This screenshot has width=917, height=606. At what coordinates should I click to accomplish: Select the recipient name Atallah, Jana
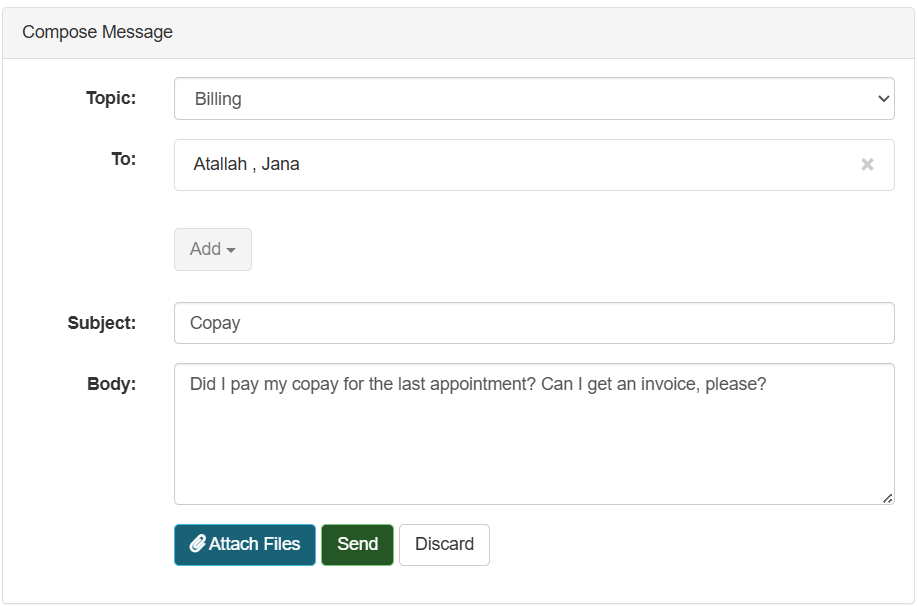[x=246, y=164]
